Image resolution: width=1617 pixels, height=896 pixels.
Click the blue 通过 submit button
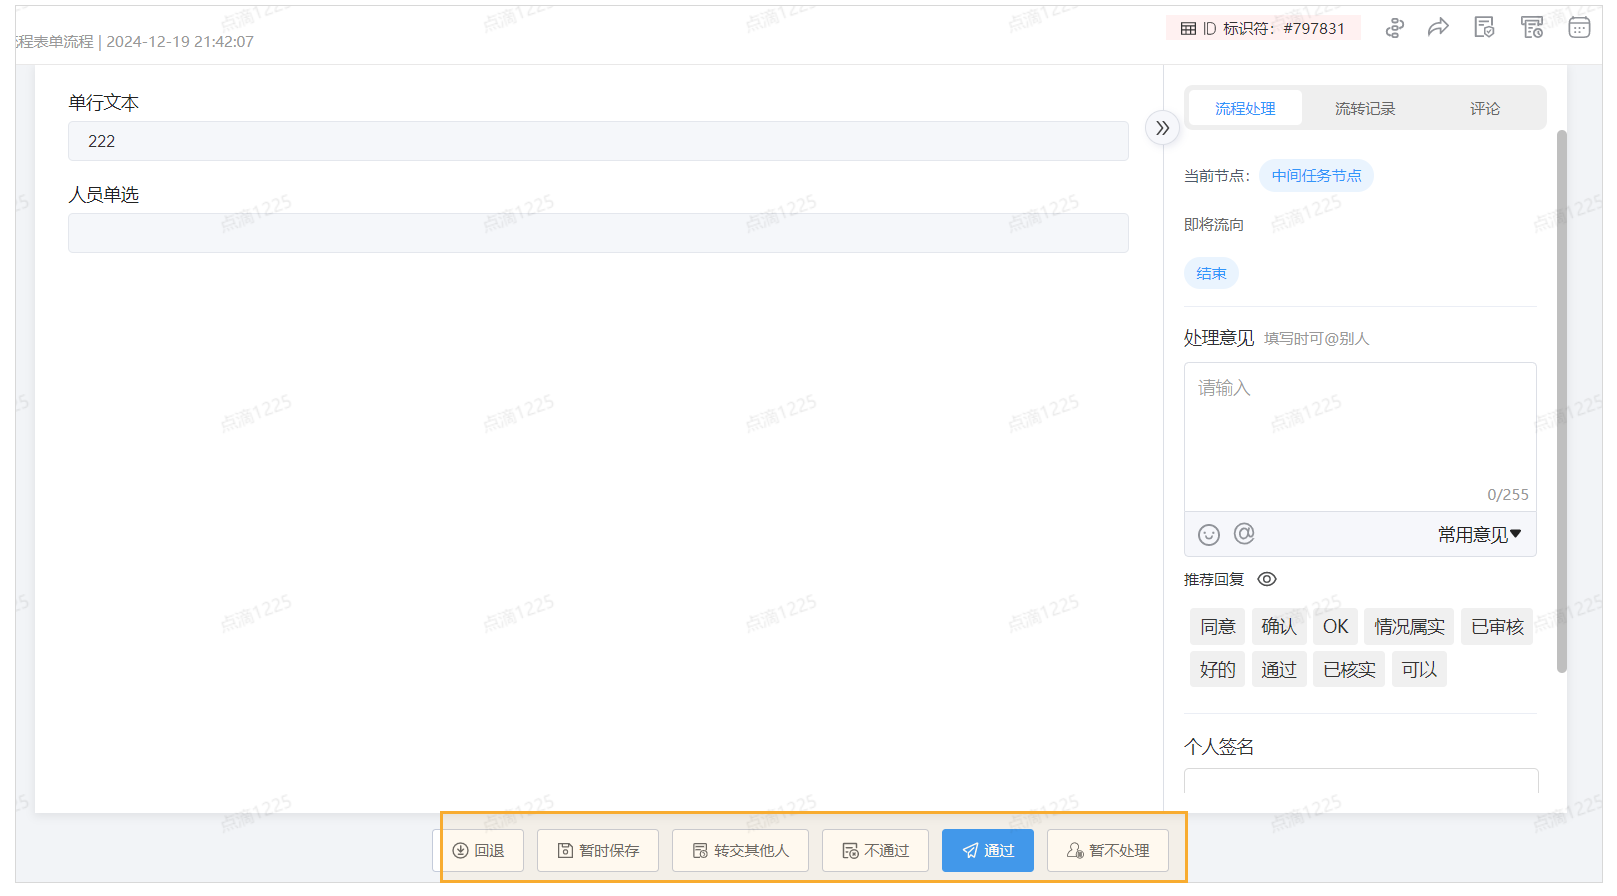click(988, 851)
